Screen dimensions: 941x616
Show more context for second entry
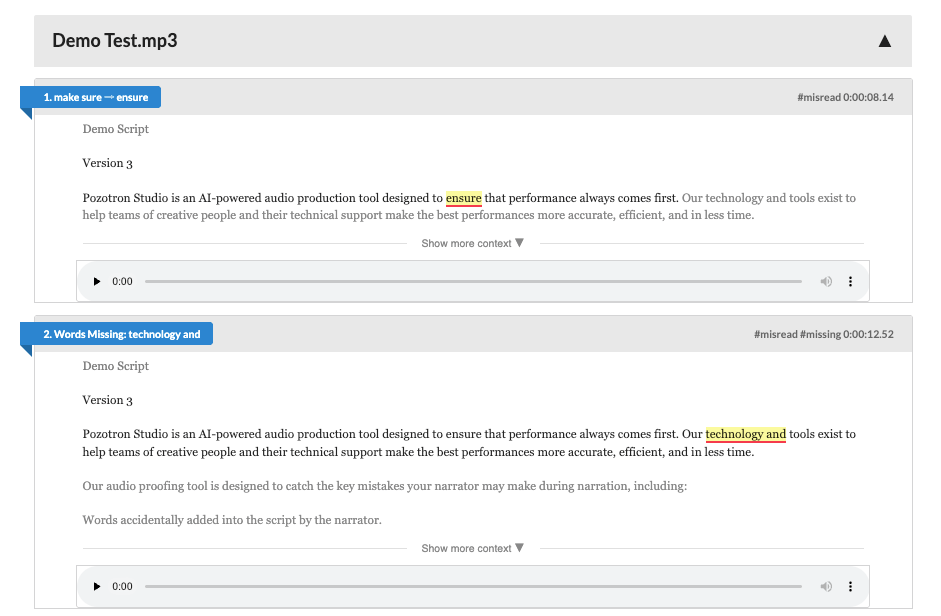click(x=472, y=548)
